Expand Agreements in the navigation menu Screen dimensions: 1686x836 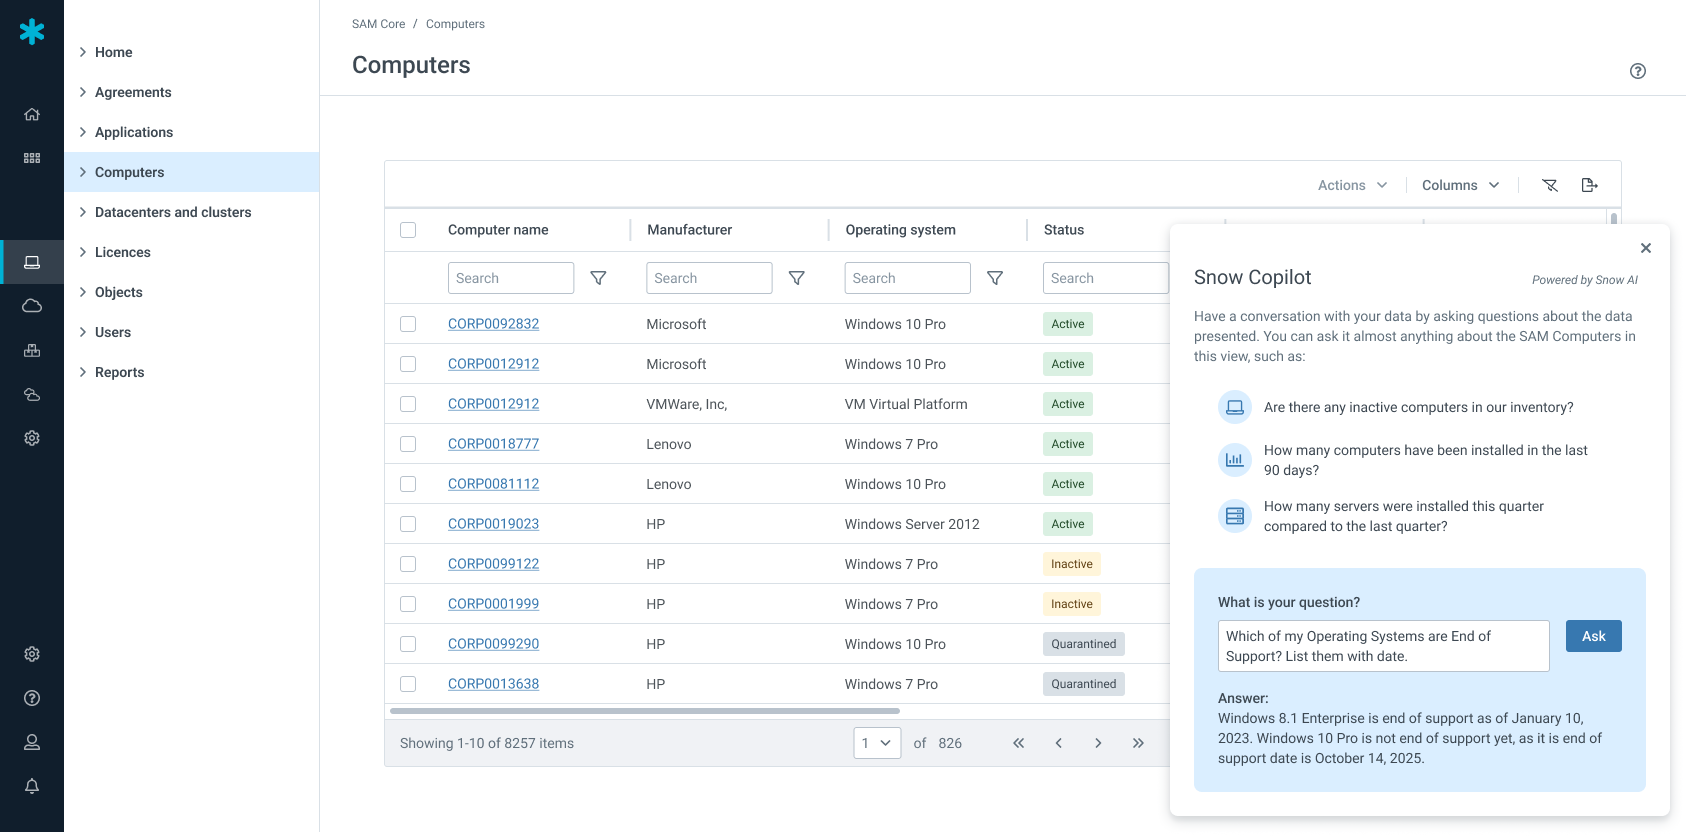pyautogui.click(x=133, y=92)
